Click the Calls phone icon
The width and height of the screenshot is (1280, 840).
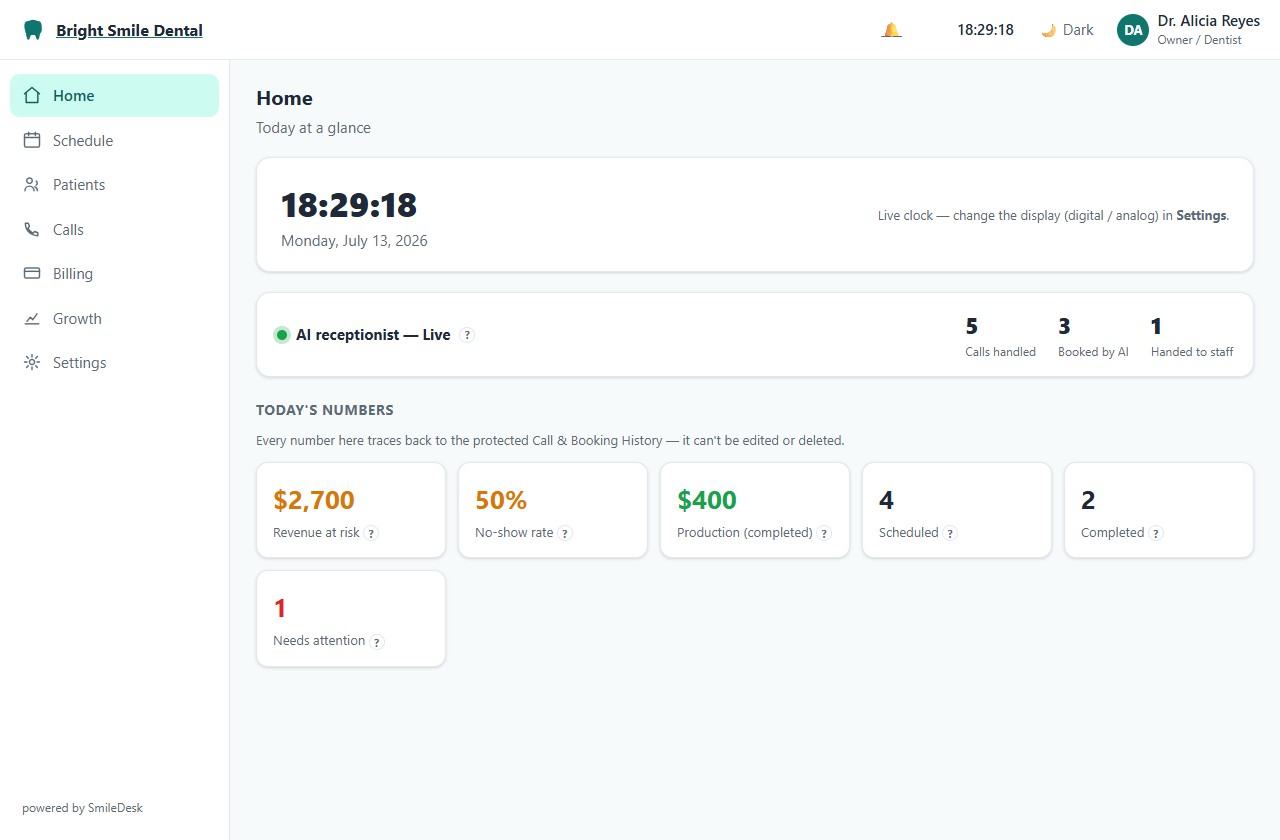point(32,229)
